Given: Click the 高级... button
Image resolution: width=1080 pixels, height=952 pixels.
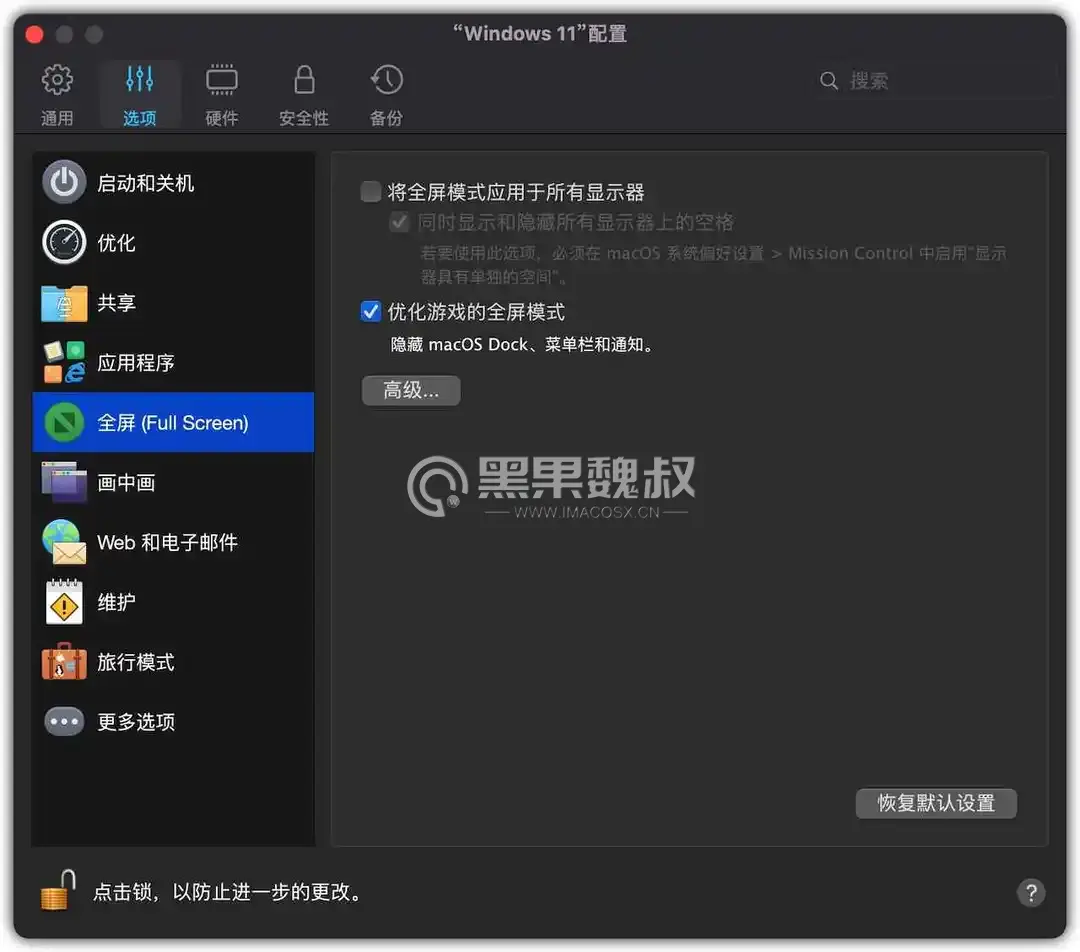Looking at the screenshot, I should click(410, 390).
